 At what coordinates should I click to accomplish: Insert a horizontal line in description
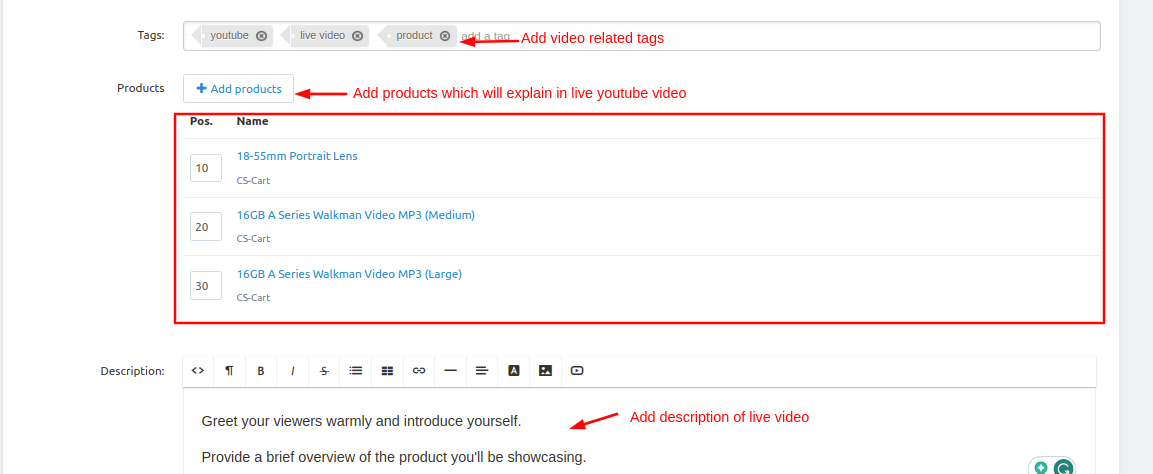coord(450,371)
